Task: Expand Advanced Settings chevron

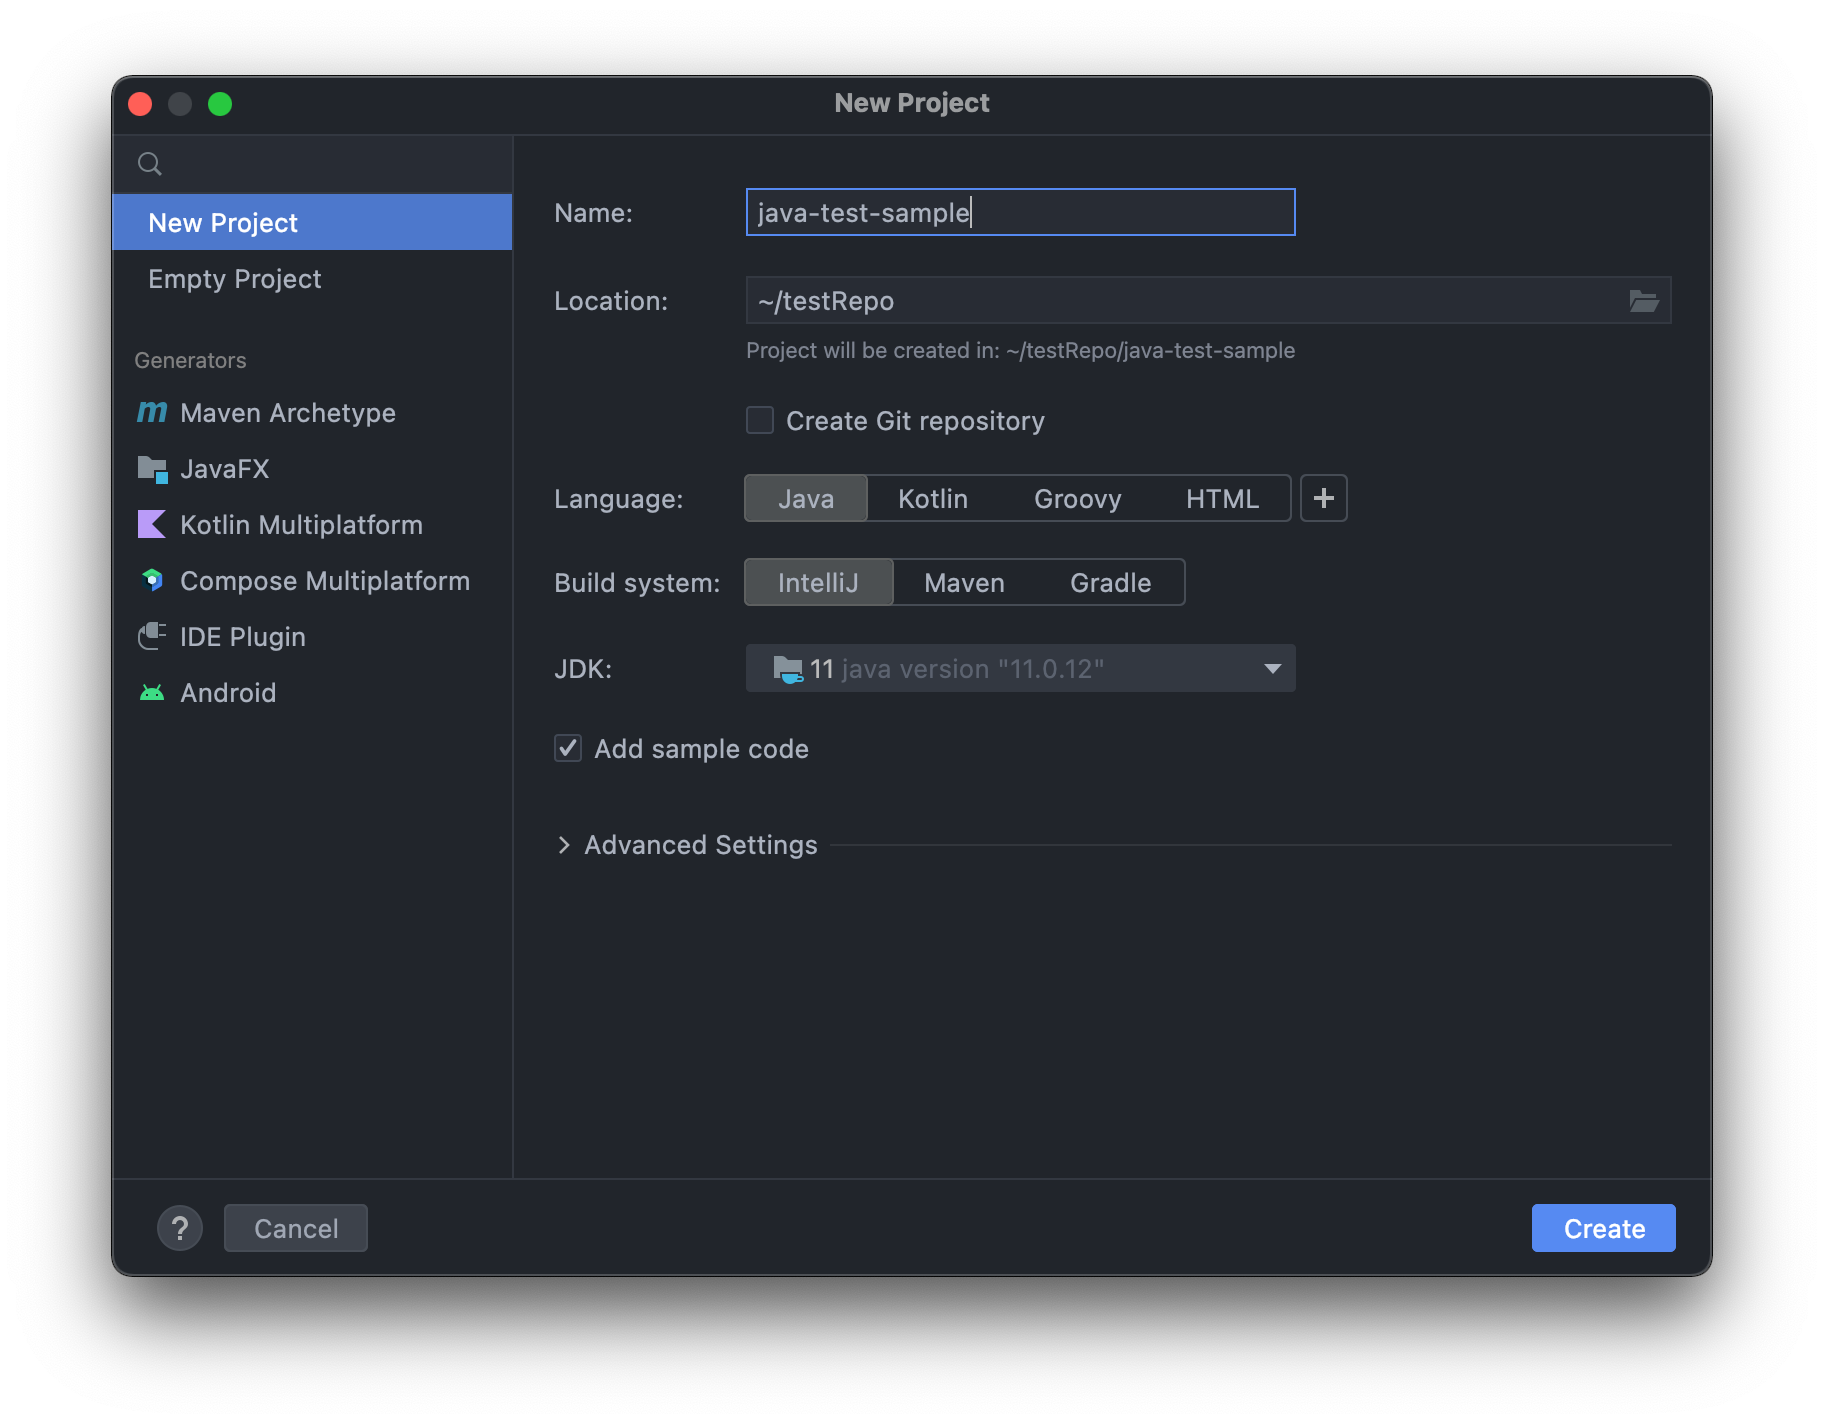Action: click(x=564, y=845)
